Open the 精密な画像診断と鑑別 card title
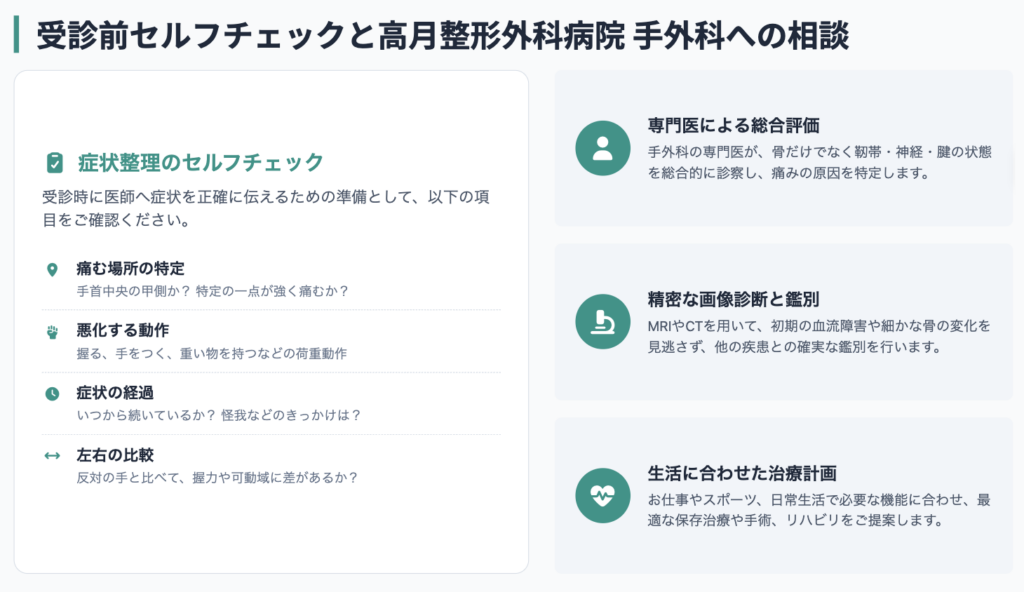 click(x=733, y=299)
